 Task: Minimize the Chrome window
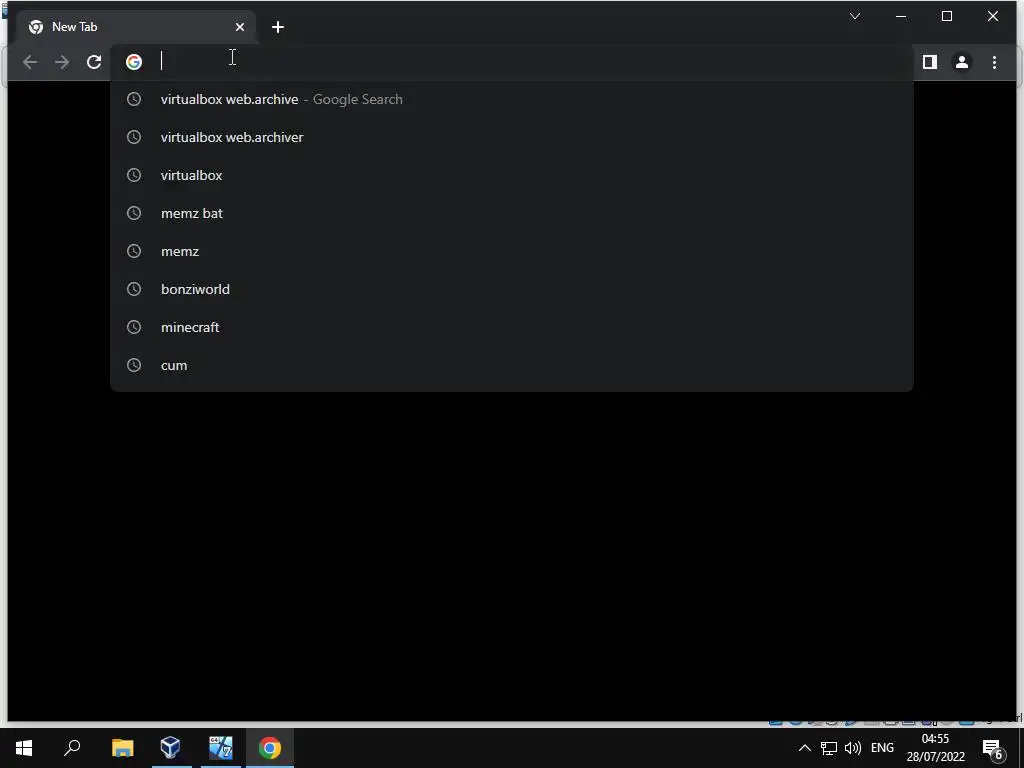click(x=901, y=16)
